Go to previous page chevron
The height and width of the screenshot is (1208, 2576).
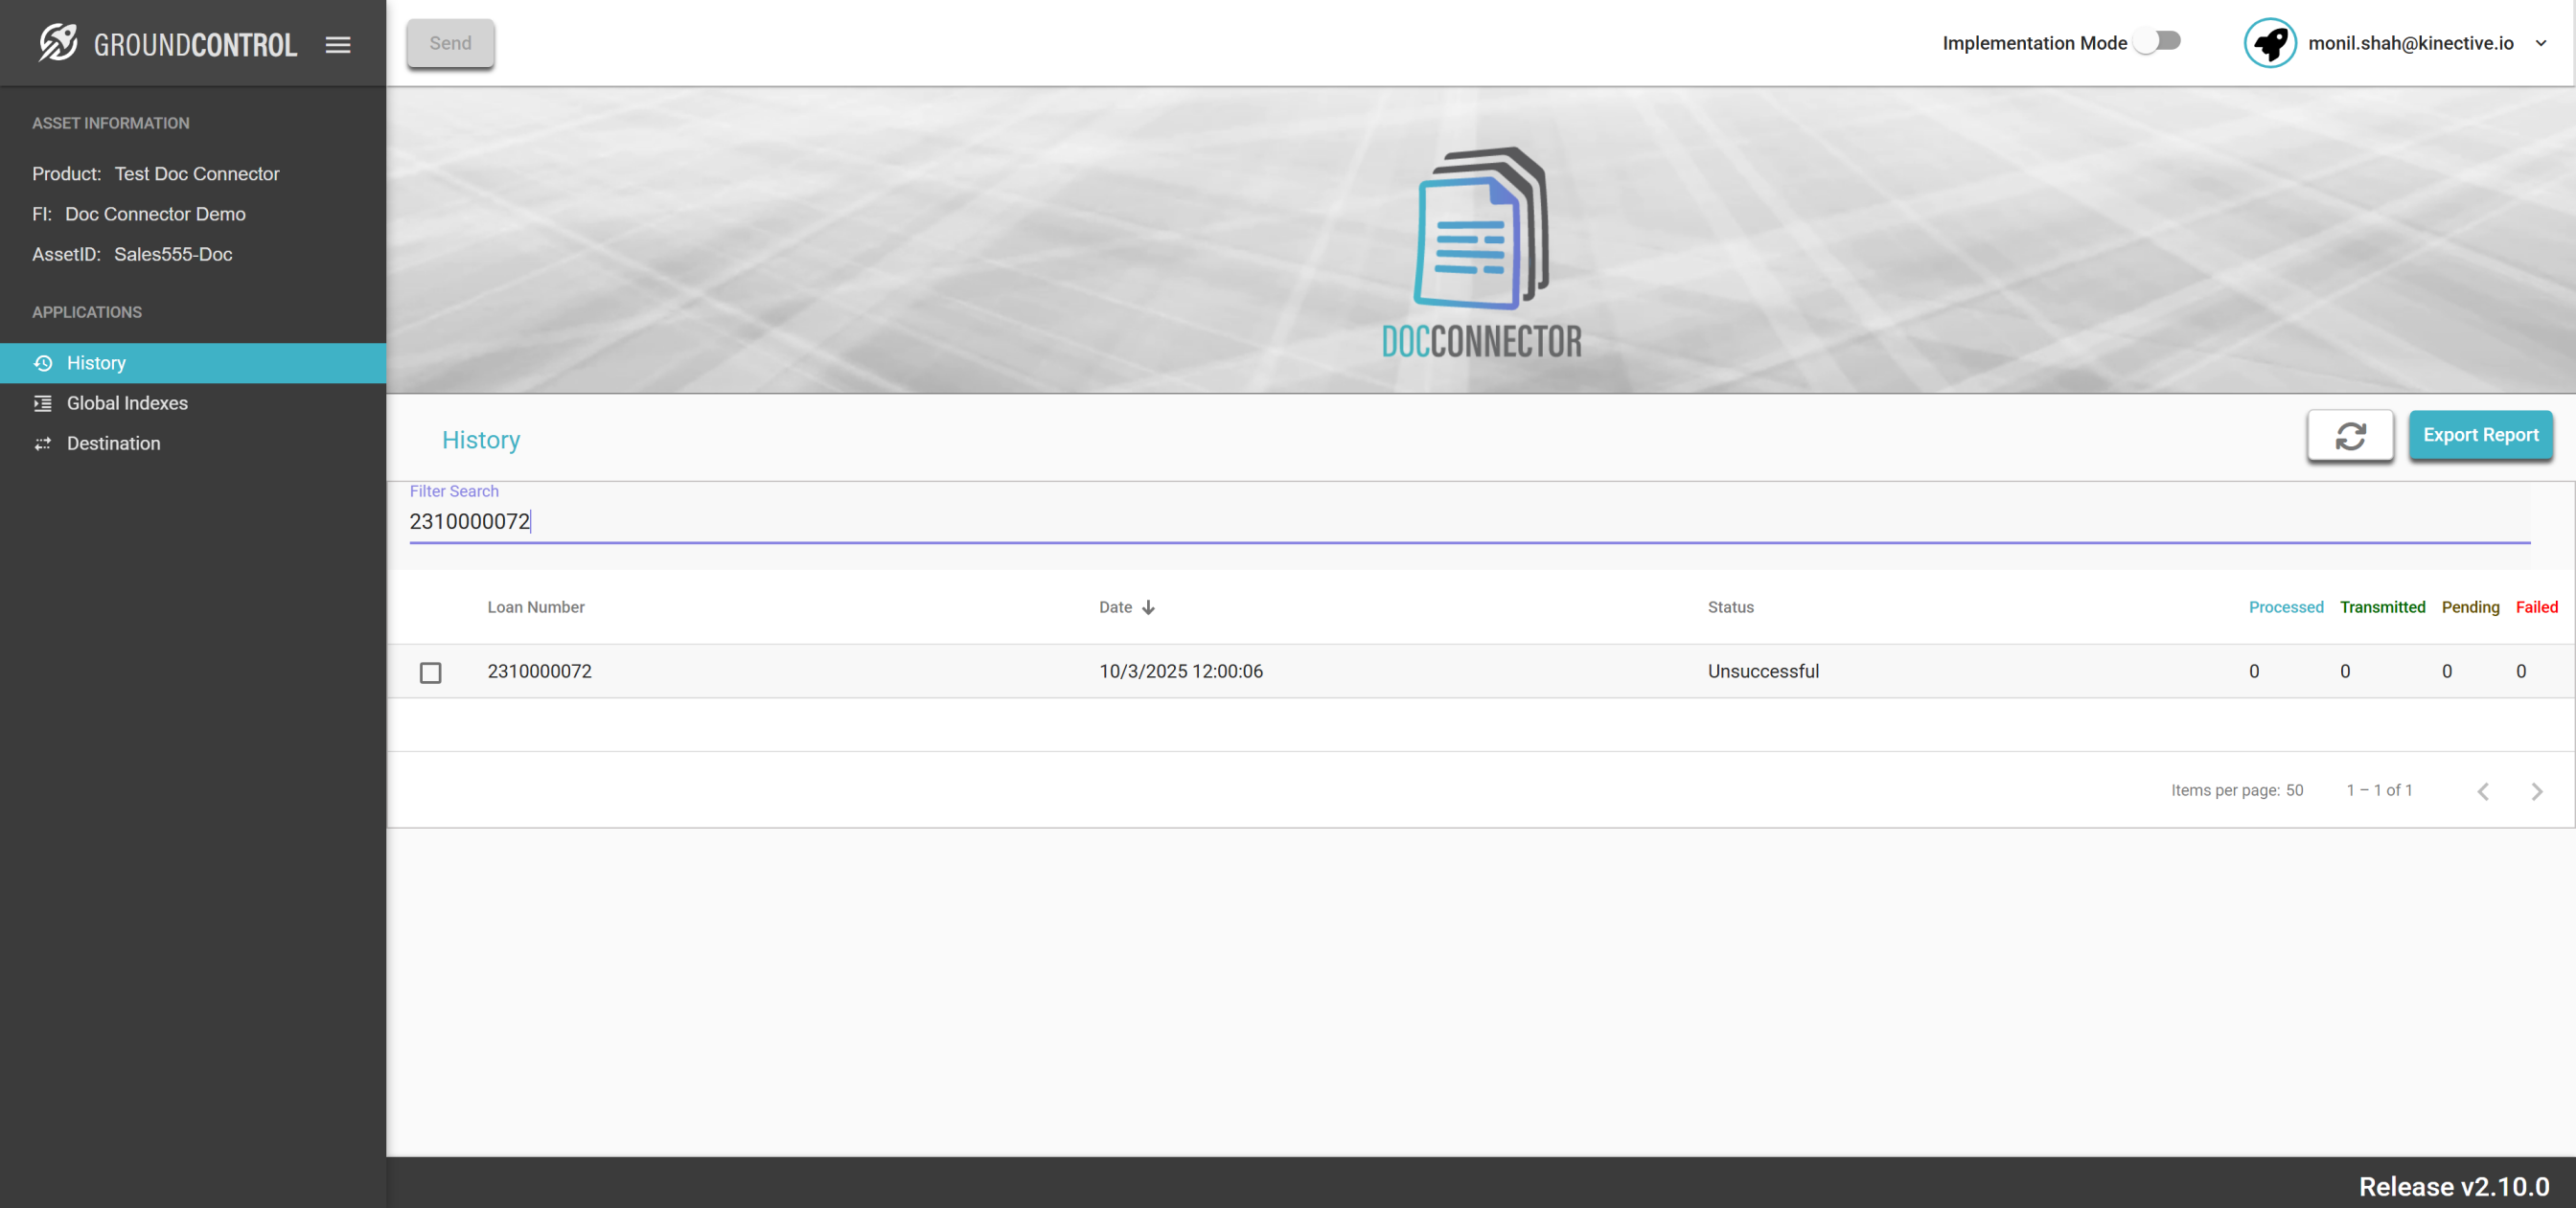pos(2482,791)
